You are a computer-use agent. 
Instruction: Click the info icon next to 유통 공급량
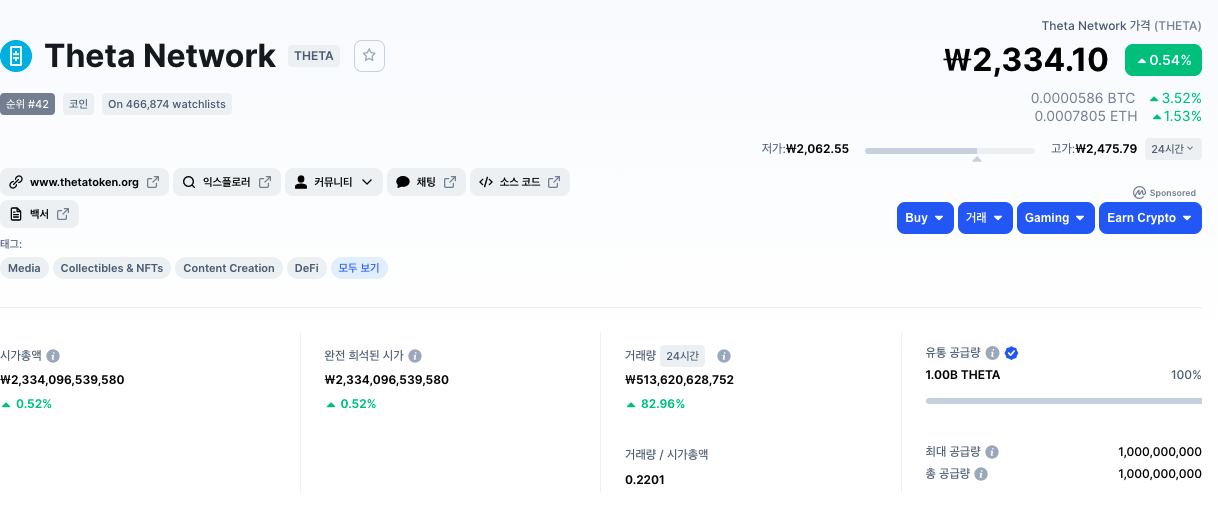click(992, 353)
